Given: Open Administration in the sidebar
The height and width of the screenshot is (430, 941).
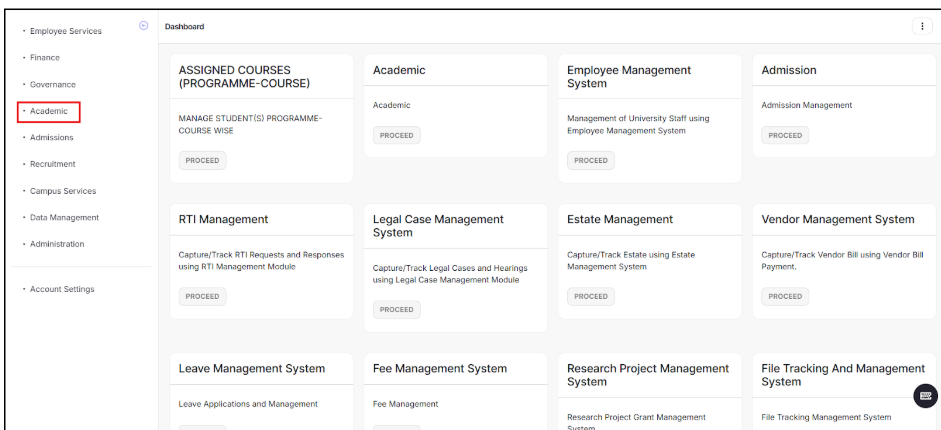Looking at the screenshot, I should [x=57, y=244].
